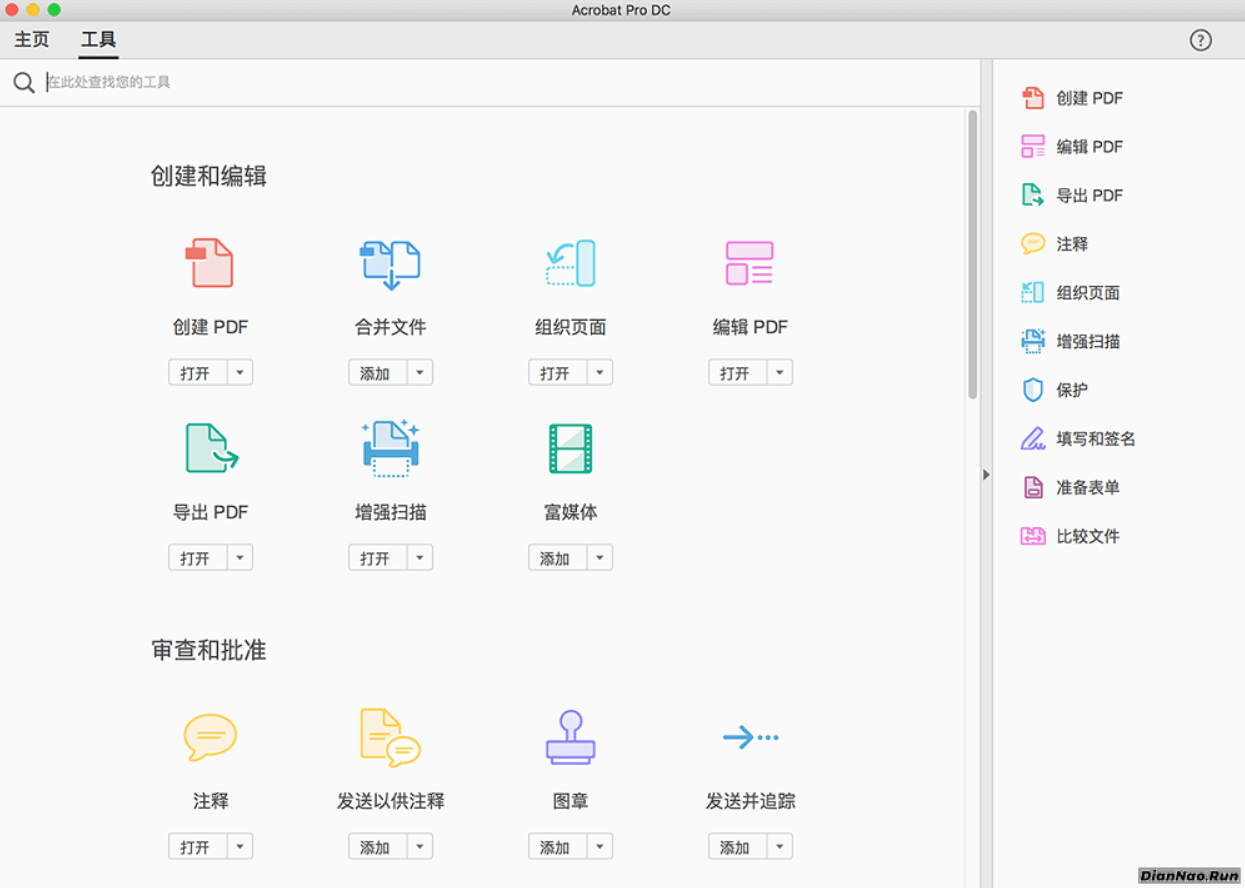Expand dropdown arrow next to 图章 添加
This screenshot has height=888, width=1245.
tap(600, 847)
